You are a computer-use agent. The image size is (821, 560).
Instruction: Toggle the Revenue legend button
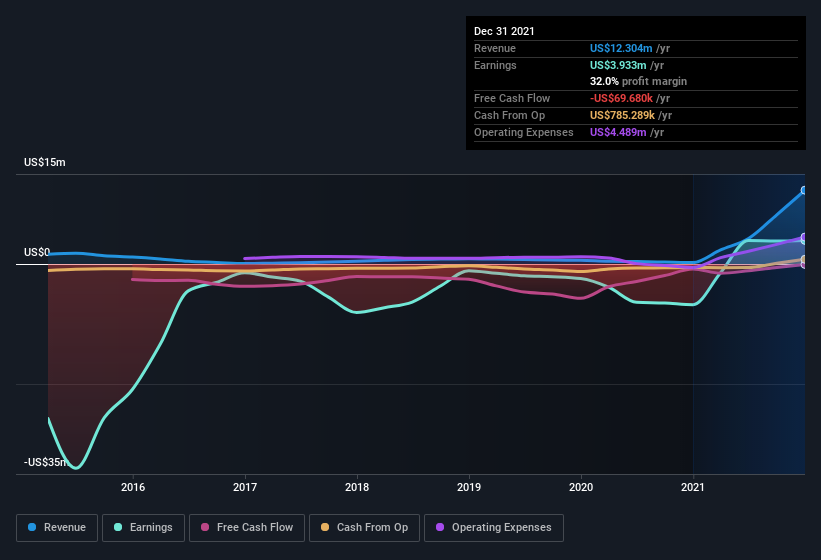(x=57, y=528)
